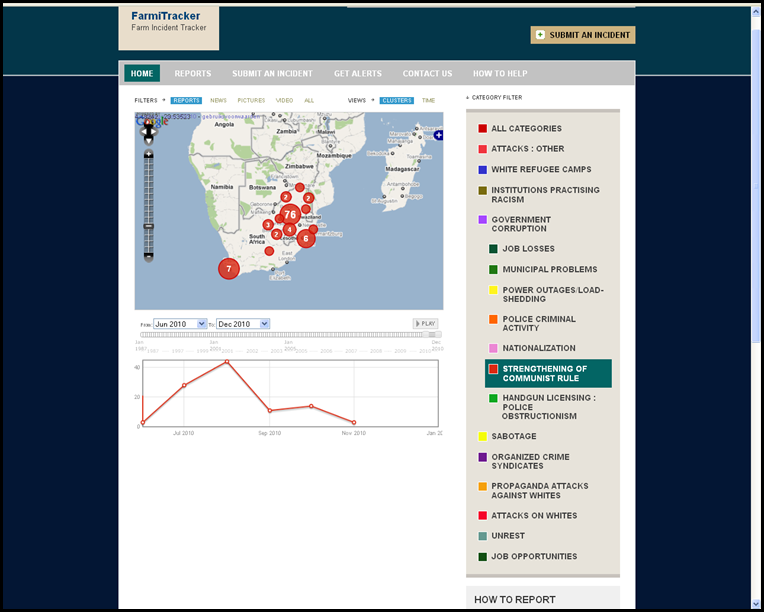Enable the Pictures filter
The image size is (764, 612).
point(251,100)
